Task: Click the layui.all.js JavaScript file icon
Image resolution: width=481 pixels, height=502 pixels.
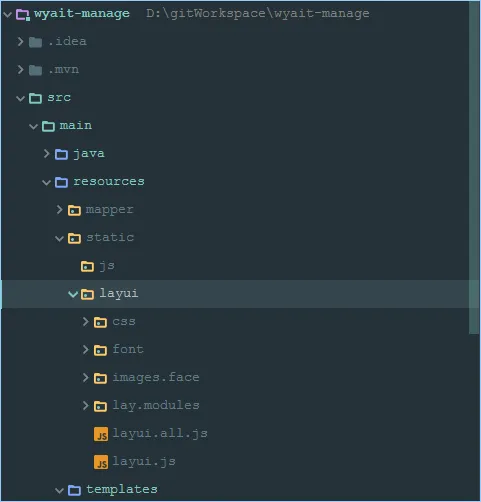Action: 101,434
